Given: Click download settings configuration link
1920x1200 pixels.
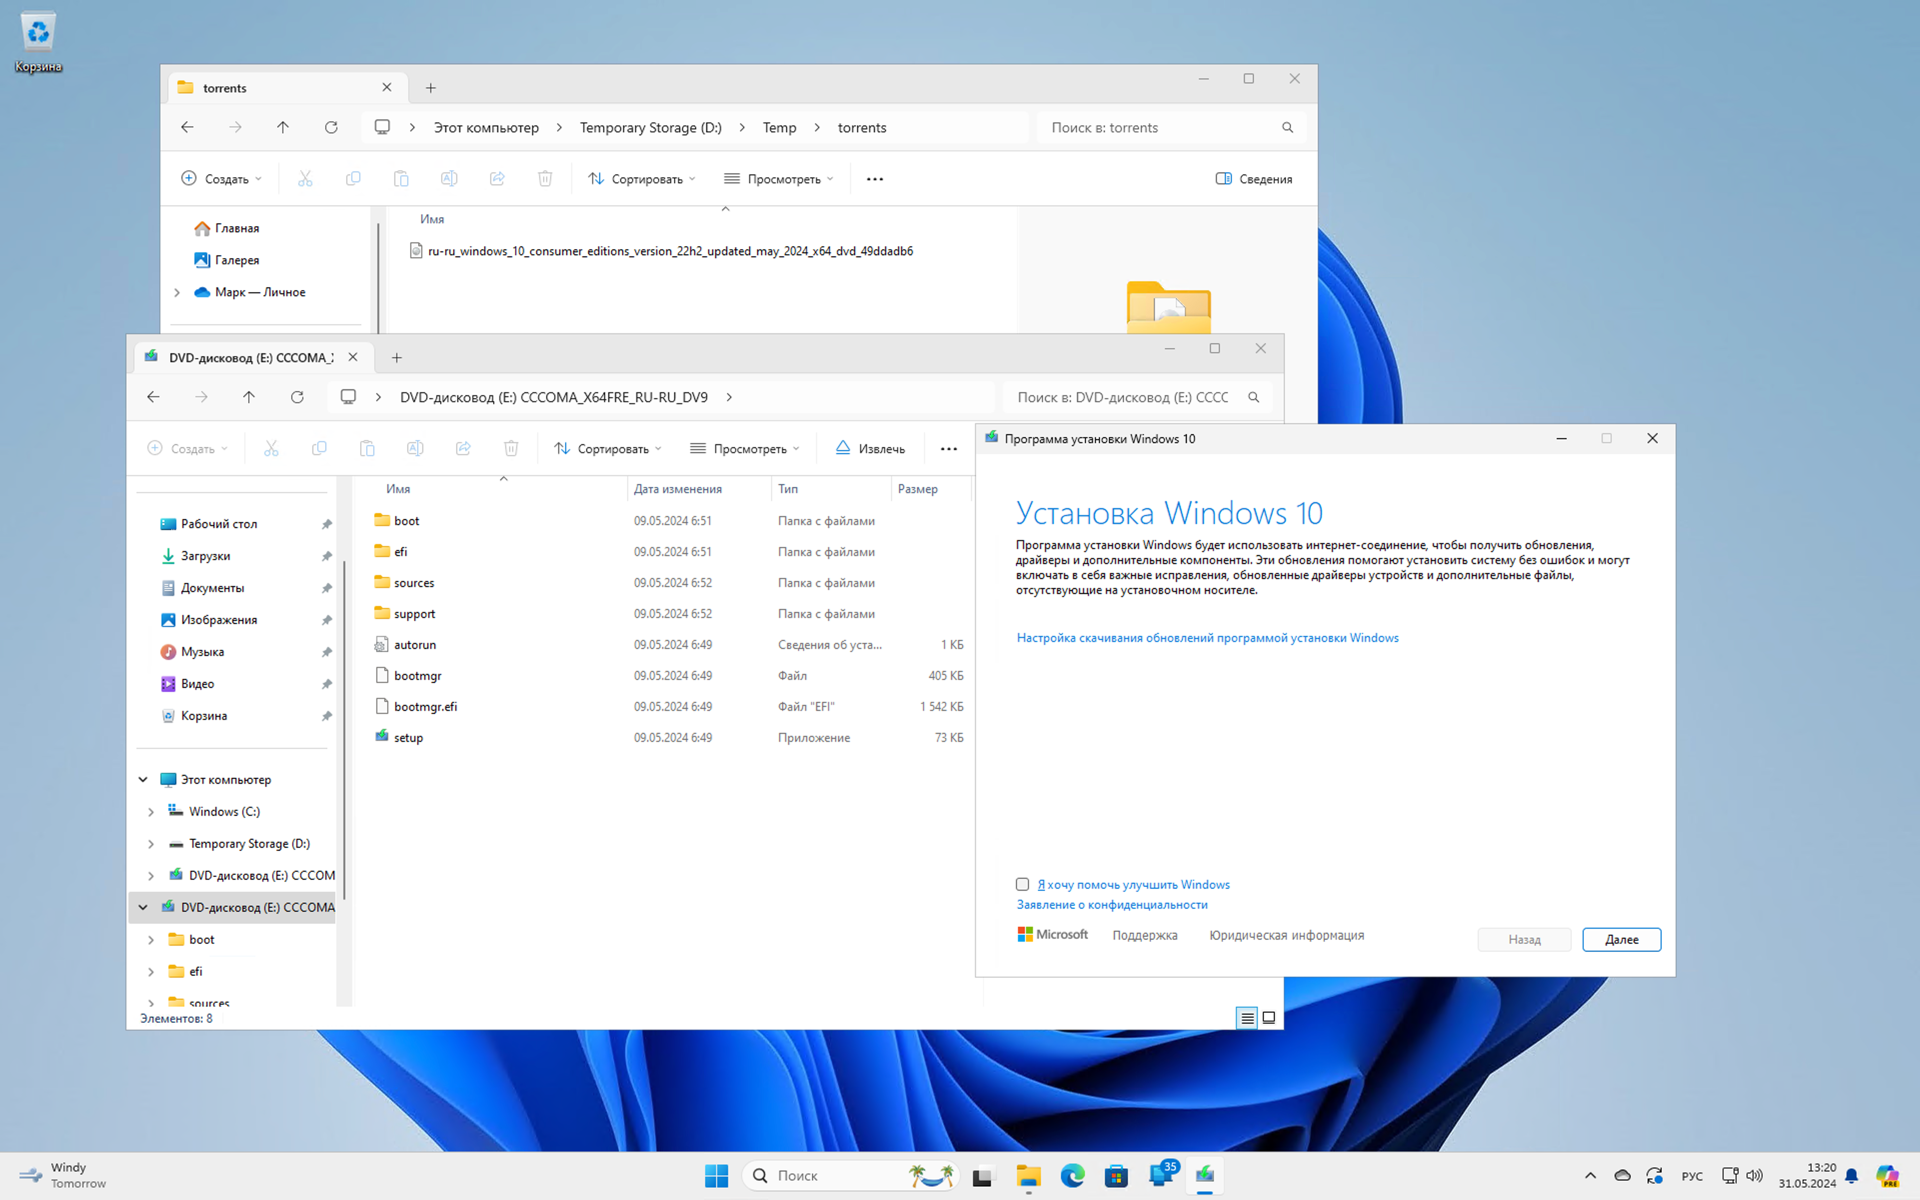Looking at the screenshot, I should pyautogui.click(x=1208, y=637).
